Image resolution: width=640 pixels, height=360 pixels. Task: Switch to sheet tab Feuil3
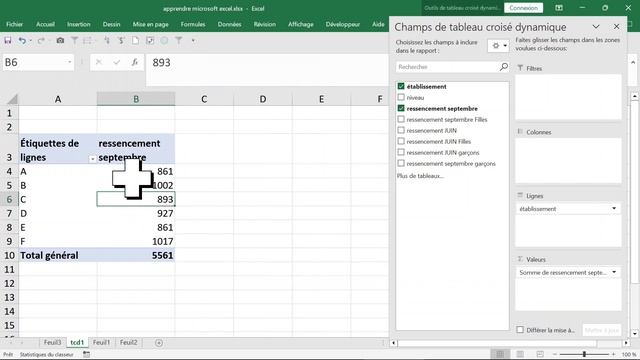click(x=52, y=342)
